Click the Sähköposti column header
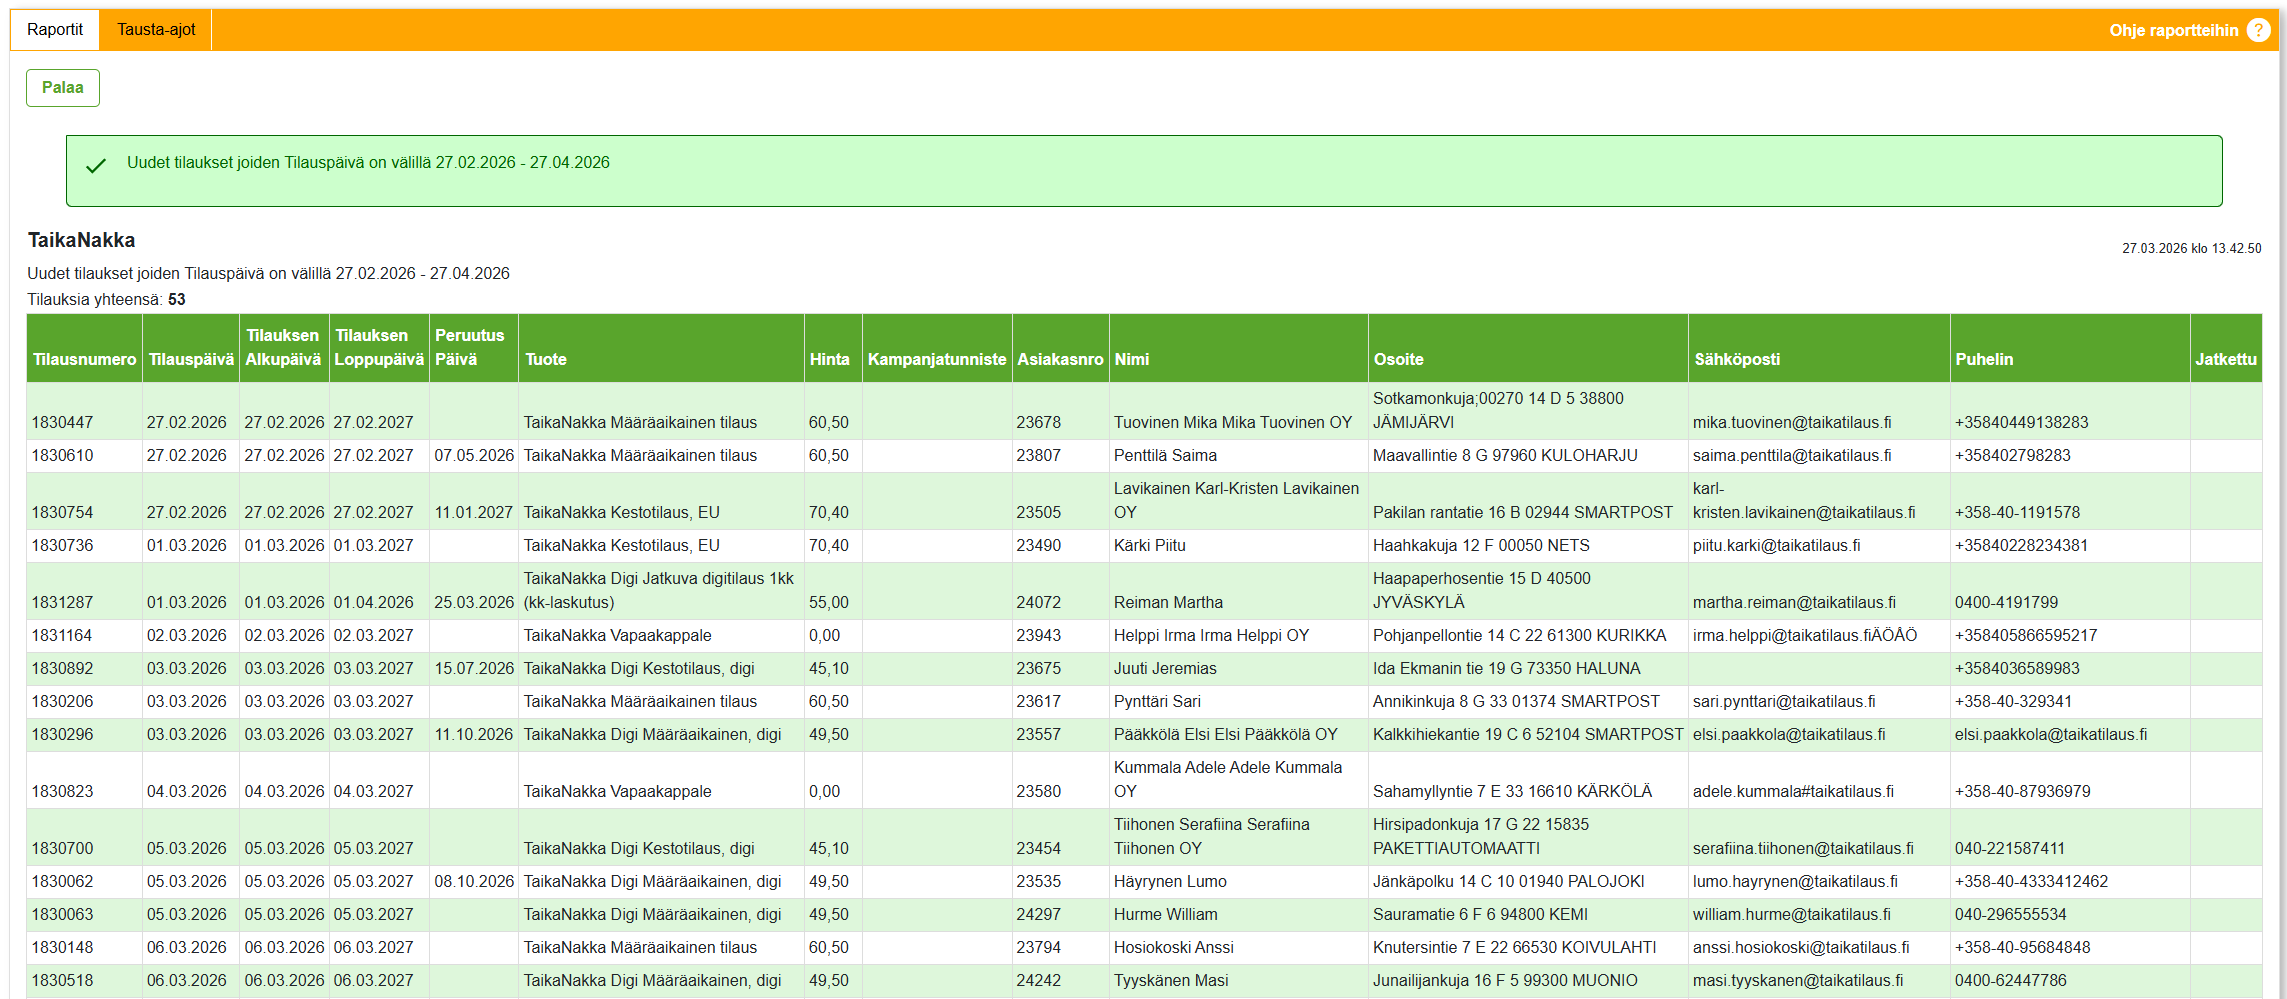This screenshot has width=2287, height=999. click(x=1736, y=359)
